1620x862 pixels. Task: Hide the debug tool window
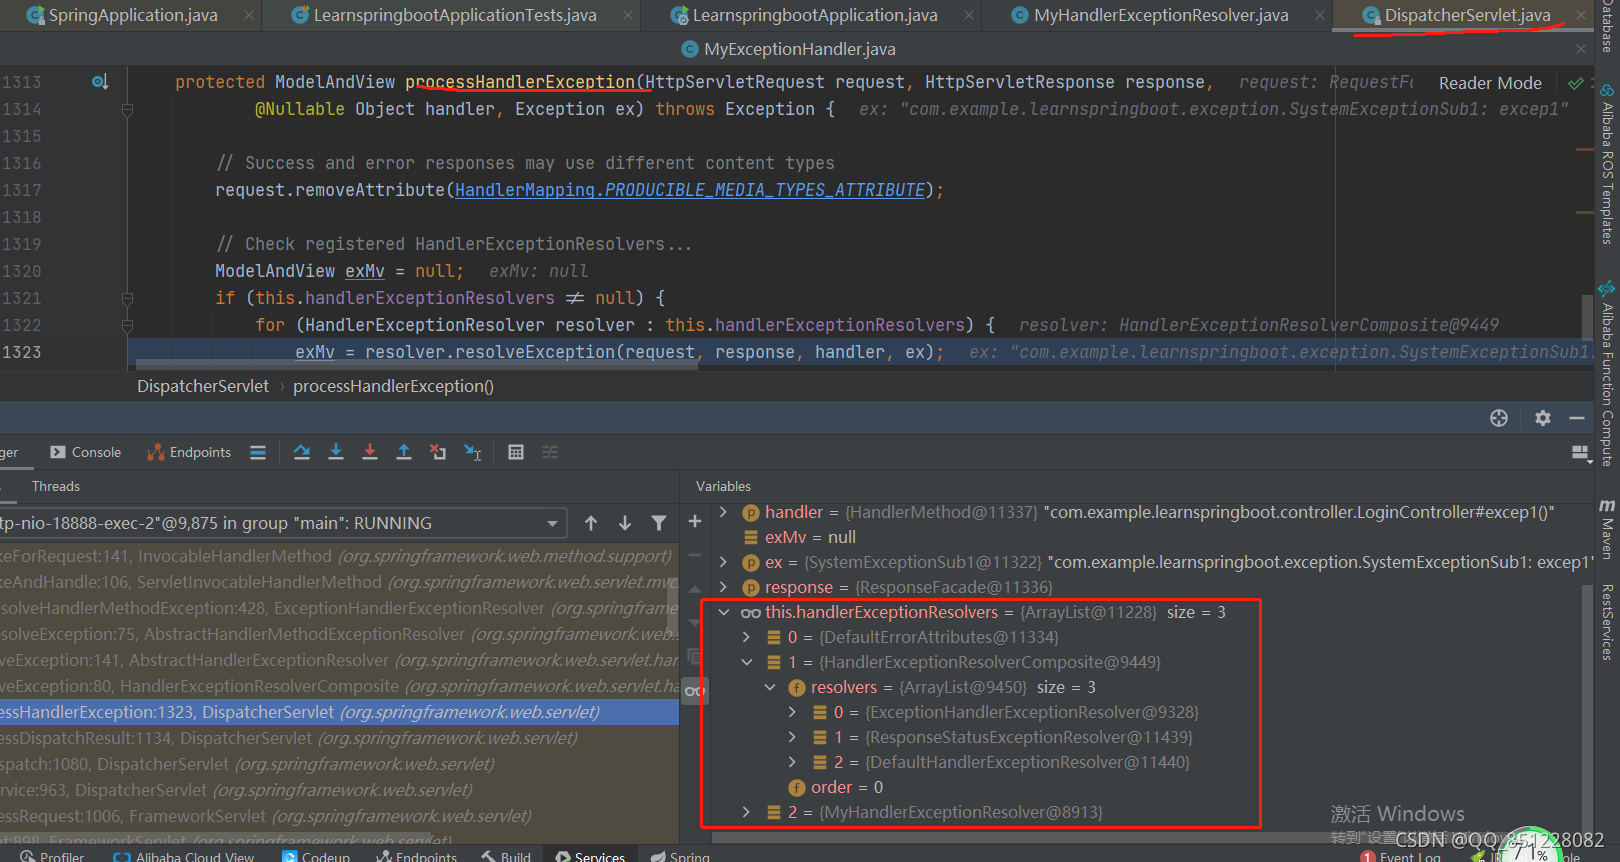1577,418
